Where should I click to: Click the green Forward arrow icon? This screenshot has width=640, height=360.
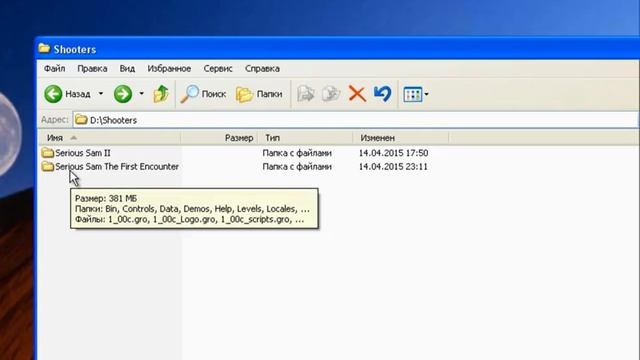coord(123,94)
